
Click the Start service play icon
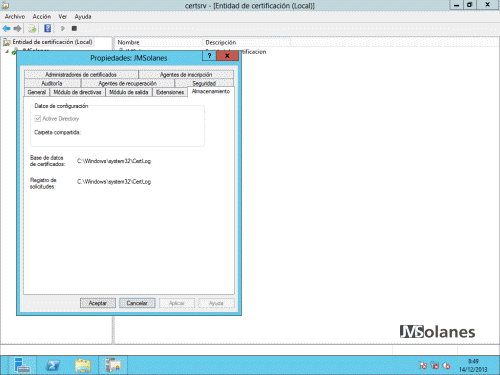point(63,29)
